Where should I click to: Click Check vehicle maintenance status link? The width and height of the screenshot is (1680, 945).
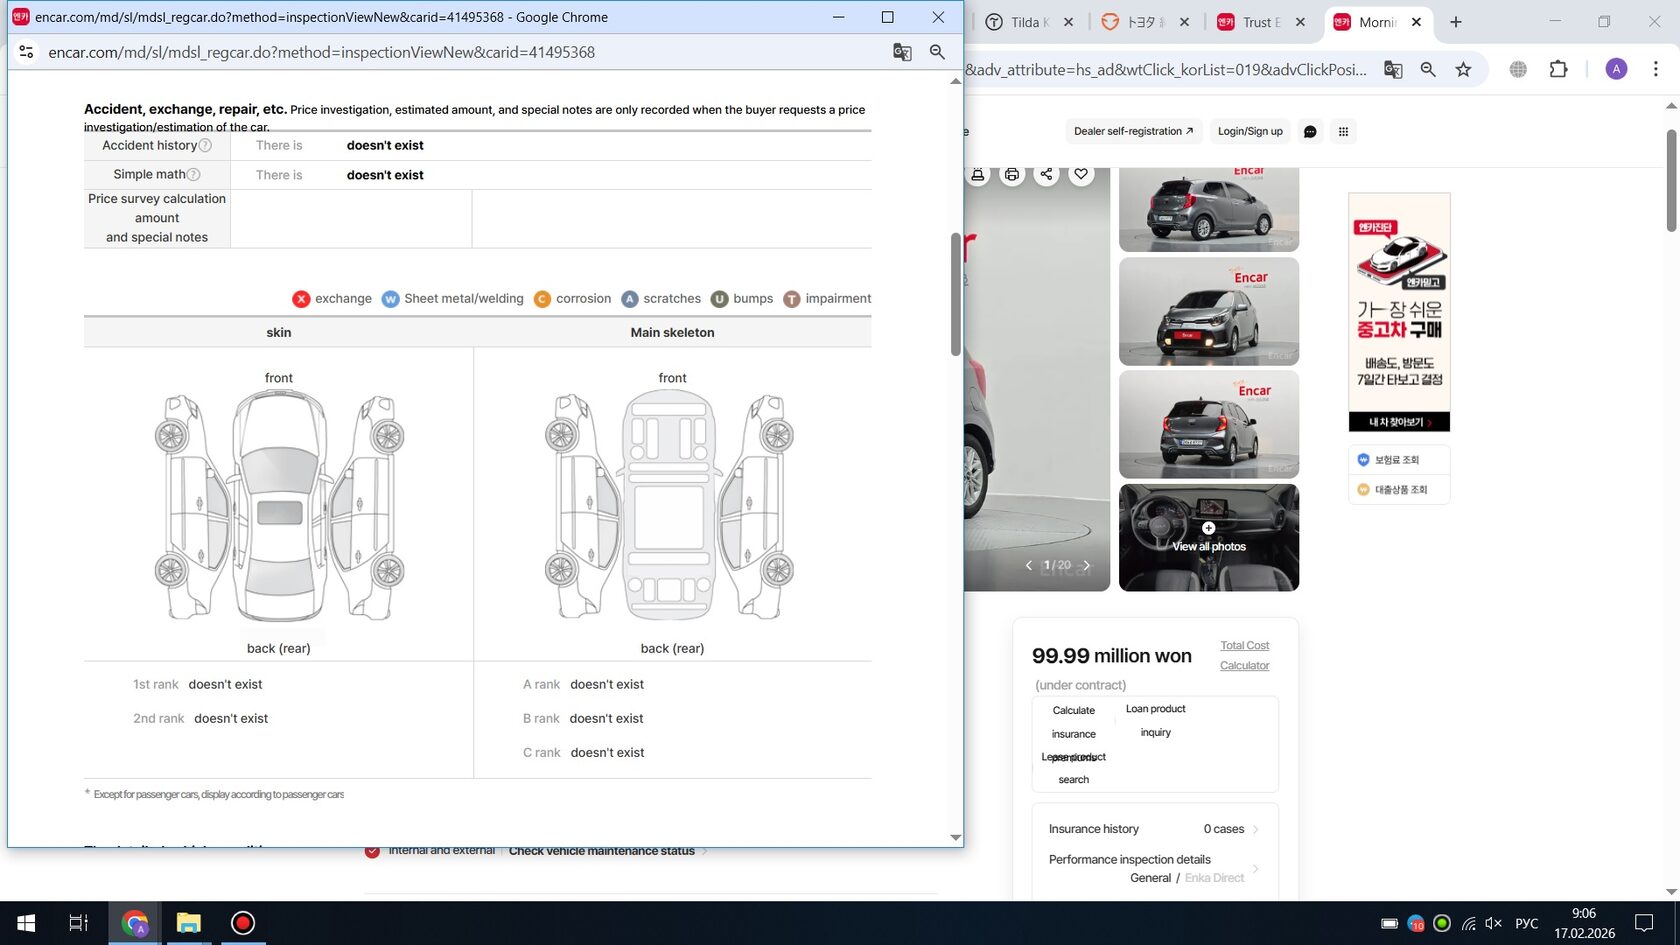pos(601,851)
